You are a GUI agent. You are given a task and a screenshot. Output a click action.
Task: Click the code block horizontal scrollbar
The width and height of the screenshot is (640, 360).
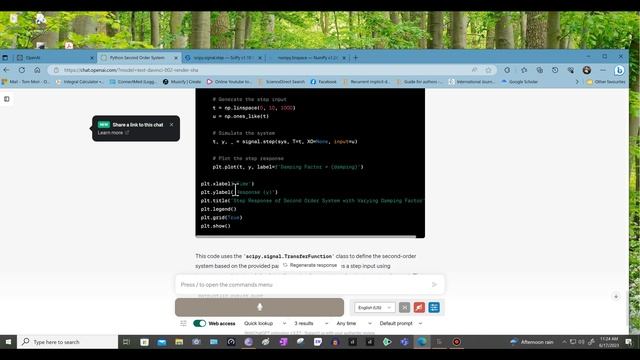tap(306, 236)
